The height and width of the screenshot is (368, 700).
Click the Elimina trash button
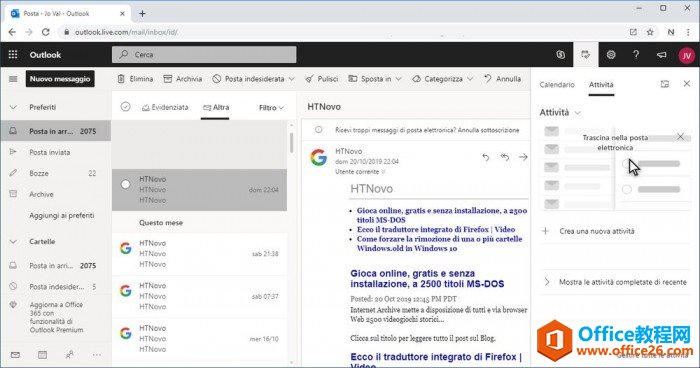coord(135,79)
